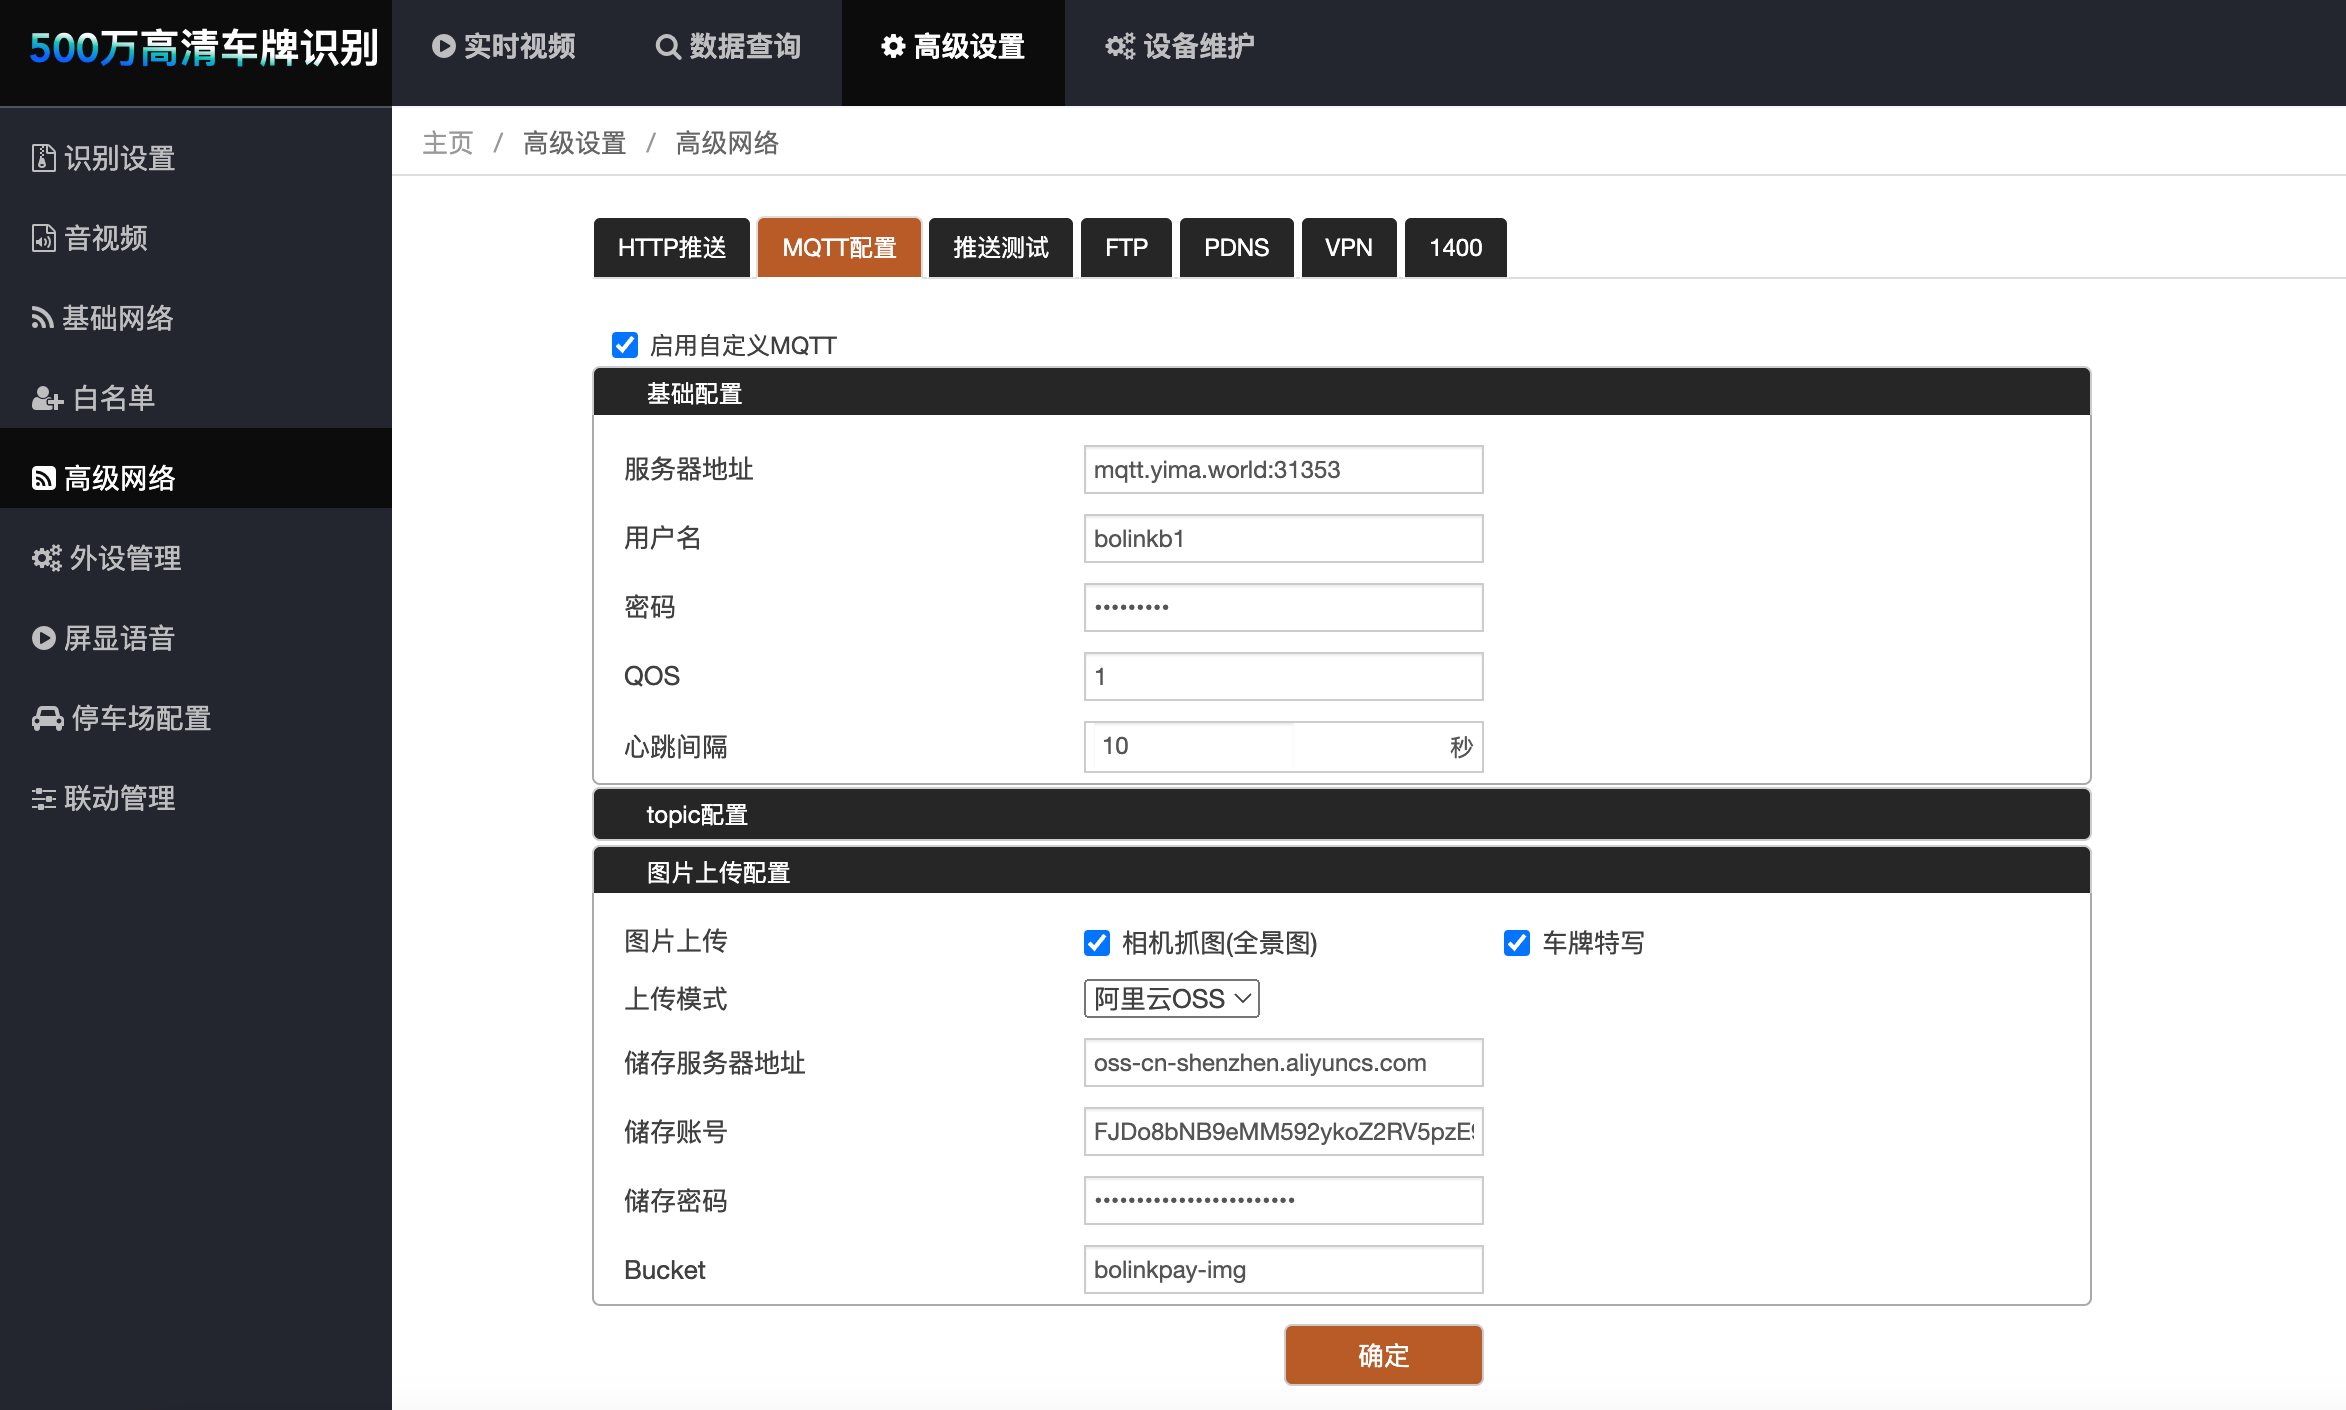Toggle 启用自定义MQTT checkbox
2346x1410 pixels.
(625, 345)
